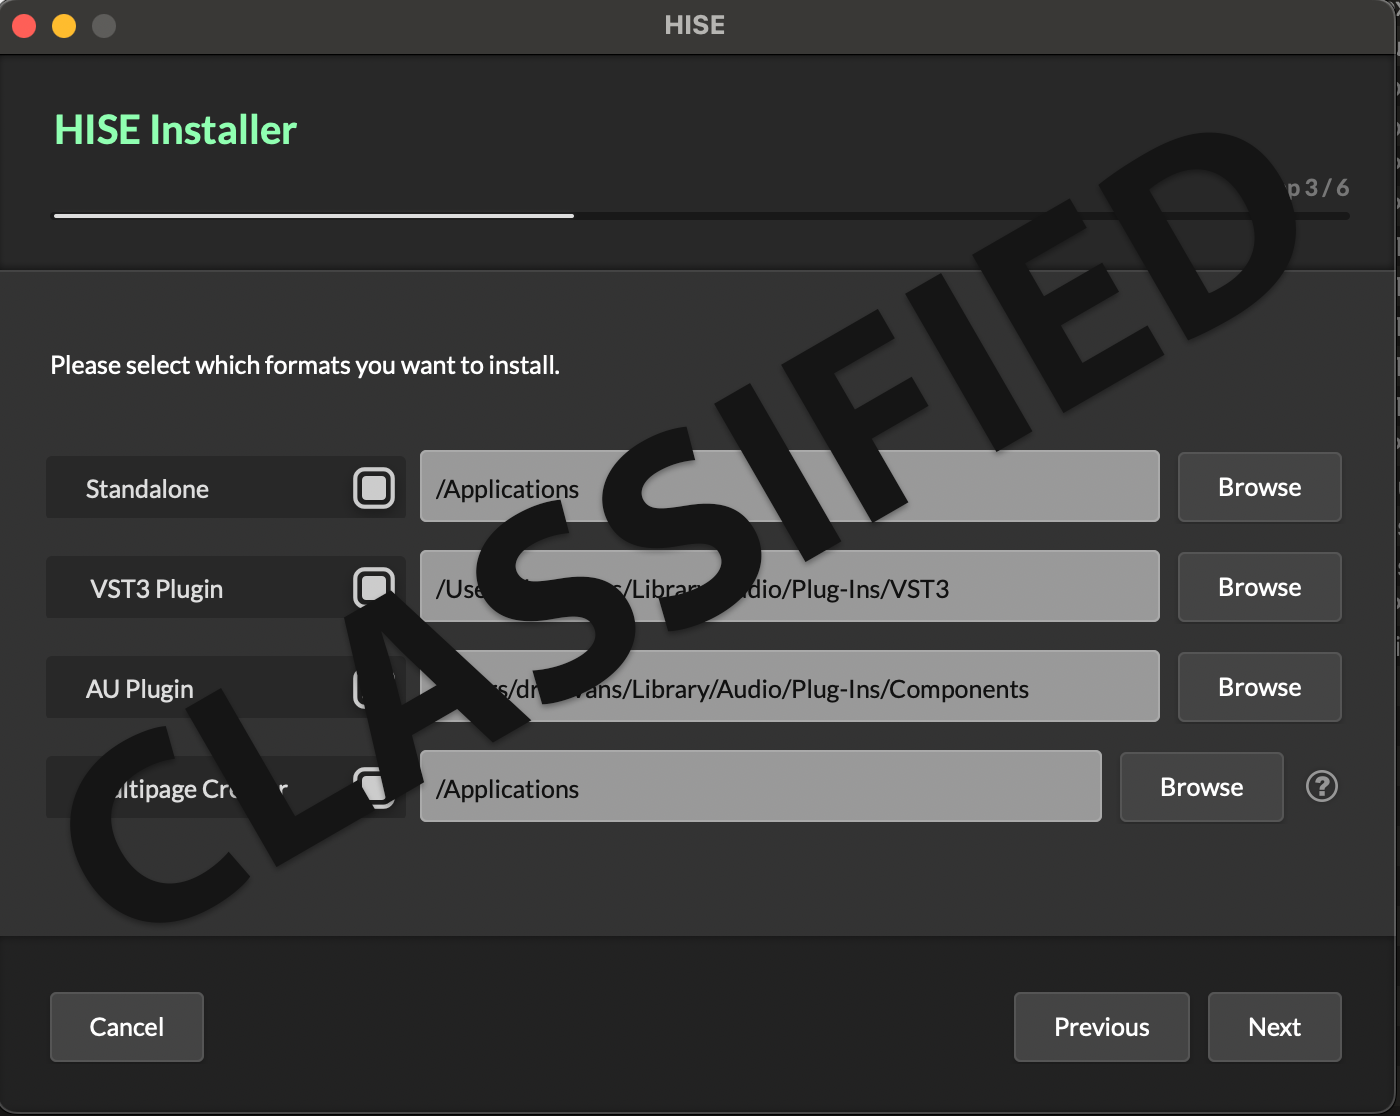Toggle the Multipage Creator checkbox
Viewport: 1400px width, 1116px height.
pos(374,788)
